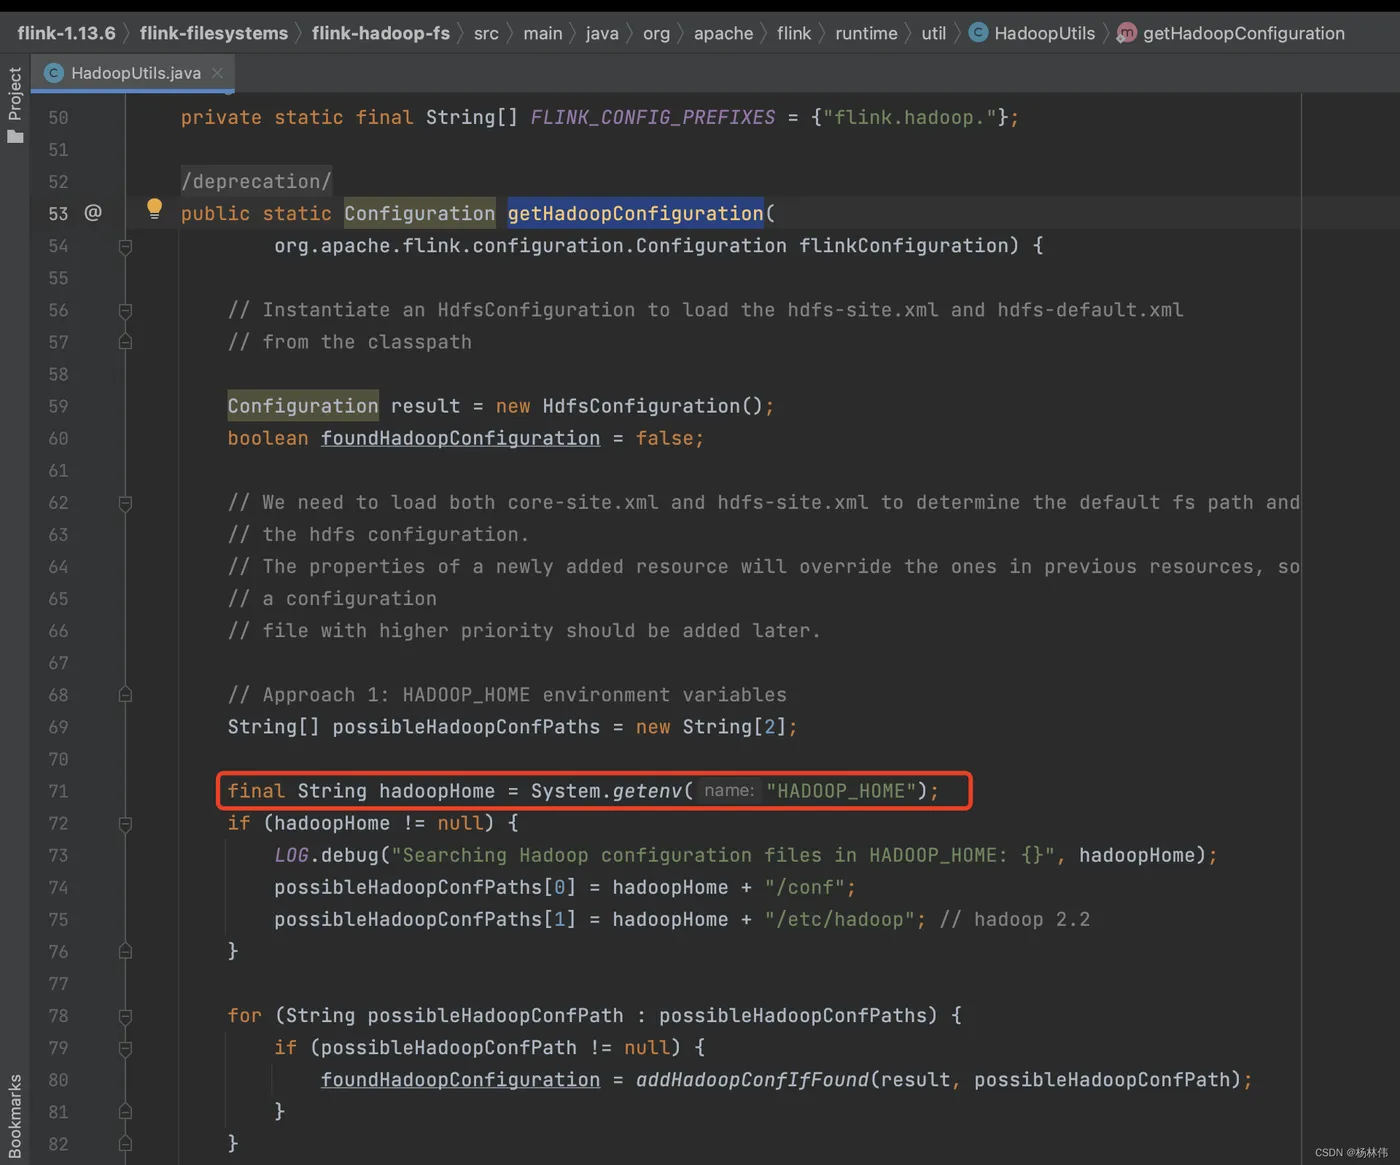Open the Bookmarks tool window
This screenshot has width=1400, height=1165.
(15, 1115)
